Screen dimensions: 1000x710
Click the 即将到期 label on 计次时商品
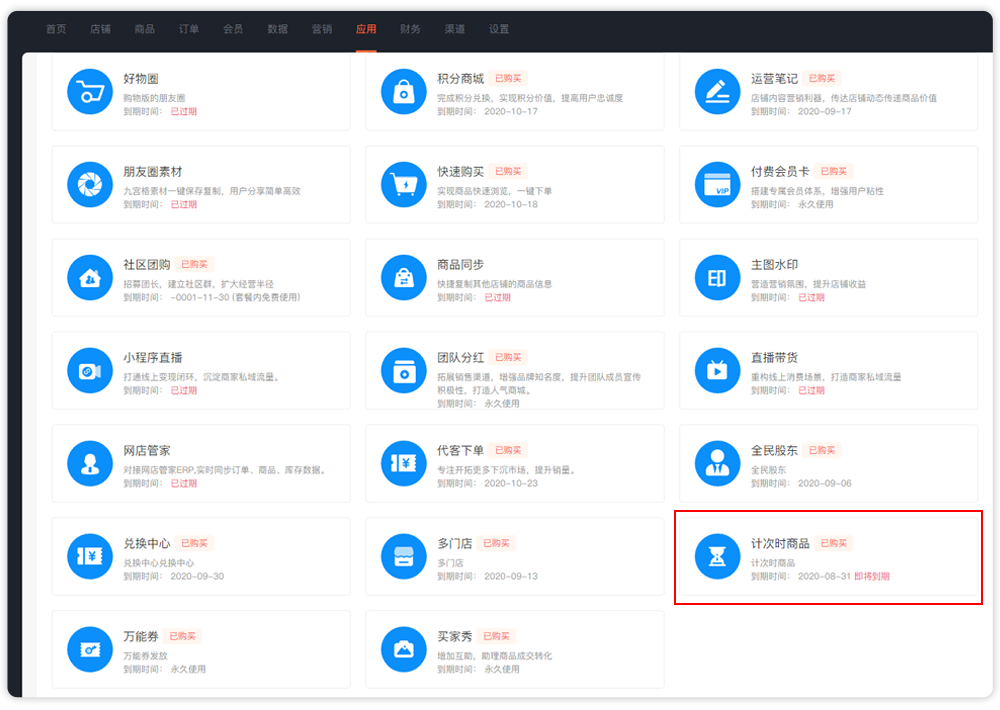point(871,577)
